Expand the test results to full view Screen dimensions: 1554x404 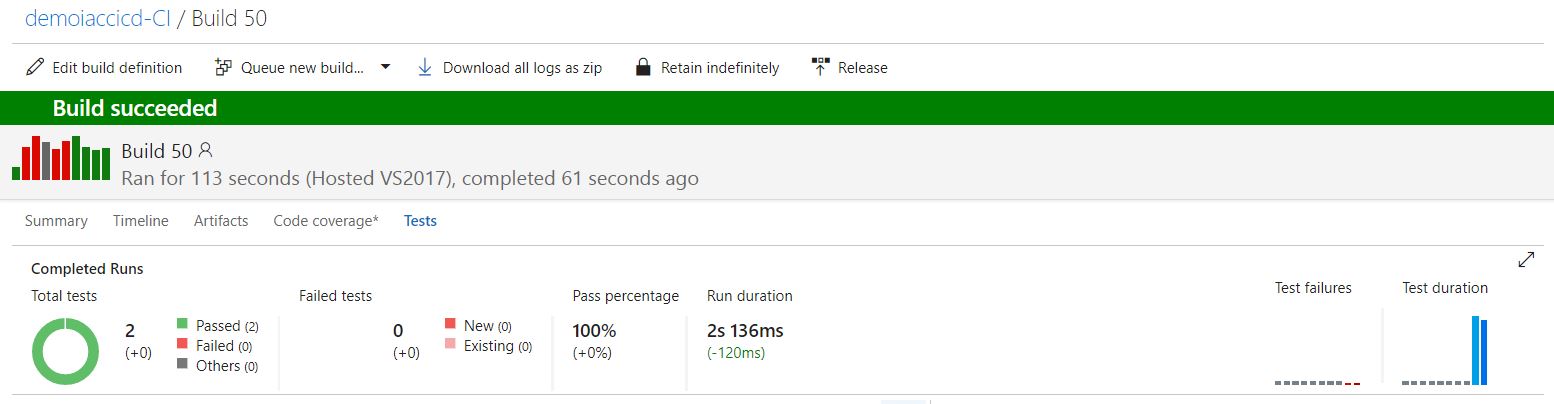1526,260
